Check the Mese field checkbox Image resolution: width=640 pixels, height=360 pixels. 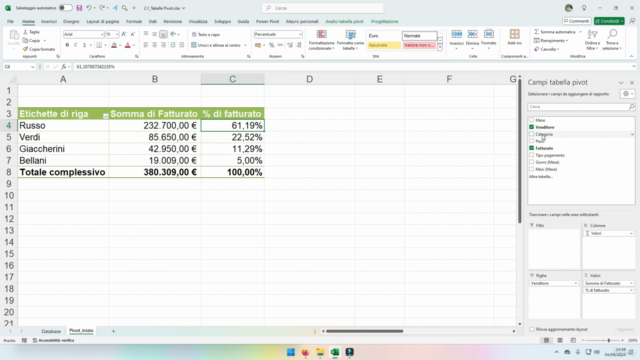click(531, 120)
